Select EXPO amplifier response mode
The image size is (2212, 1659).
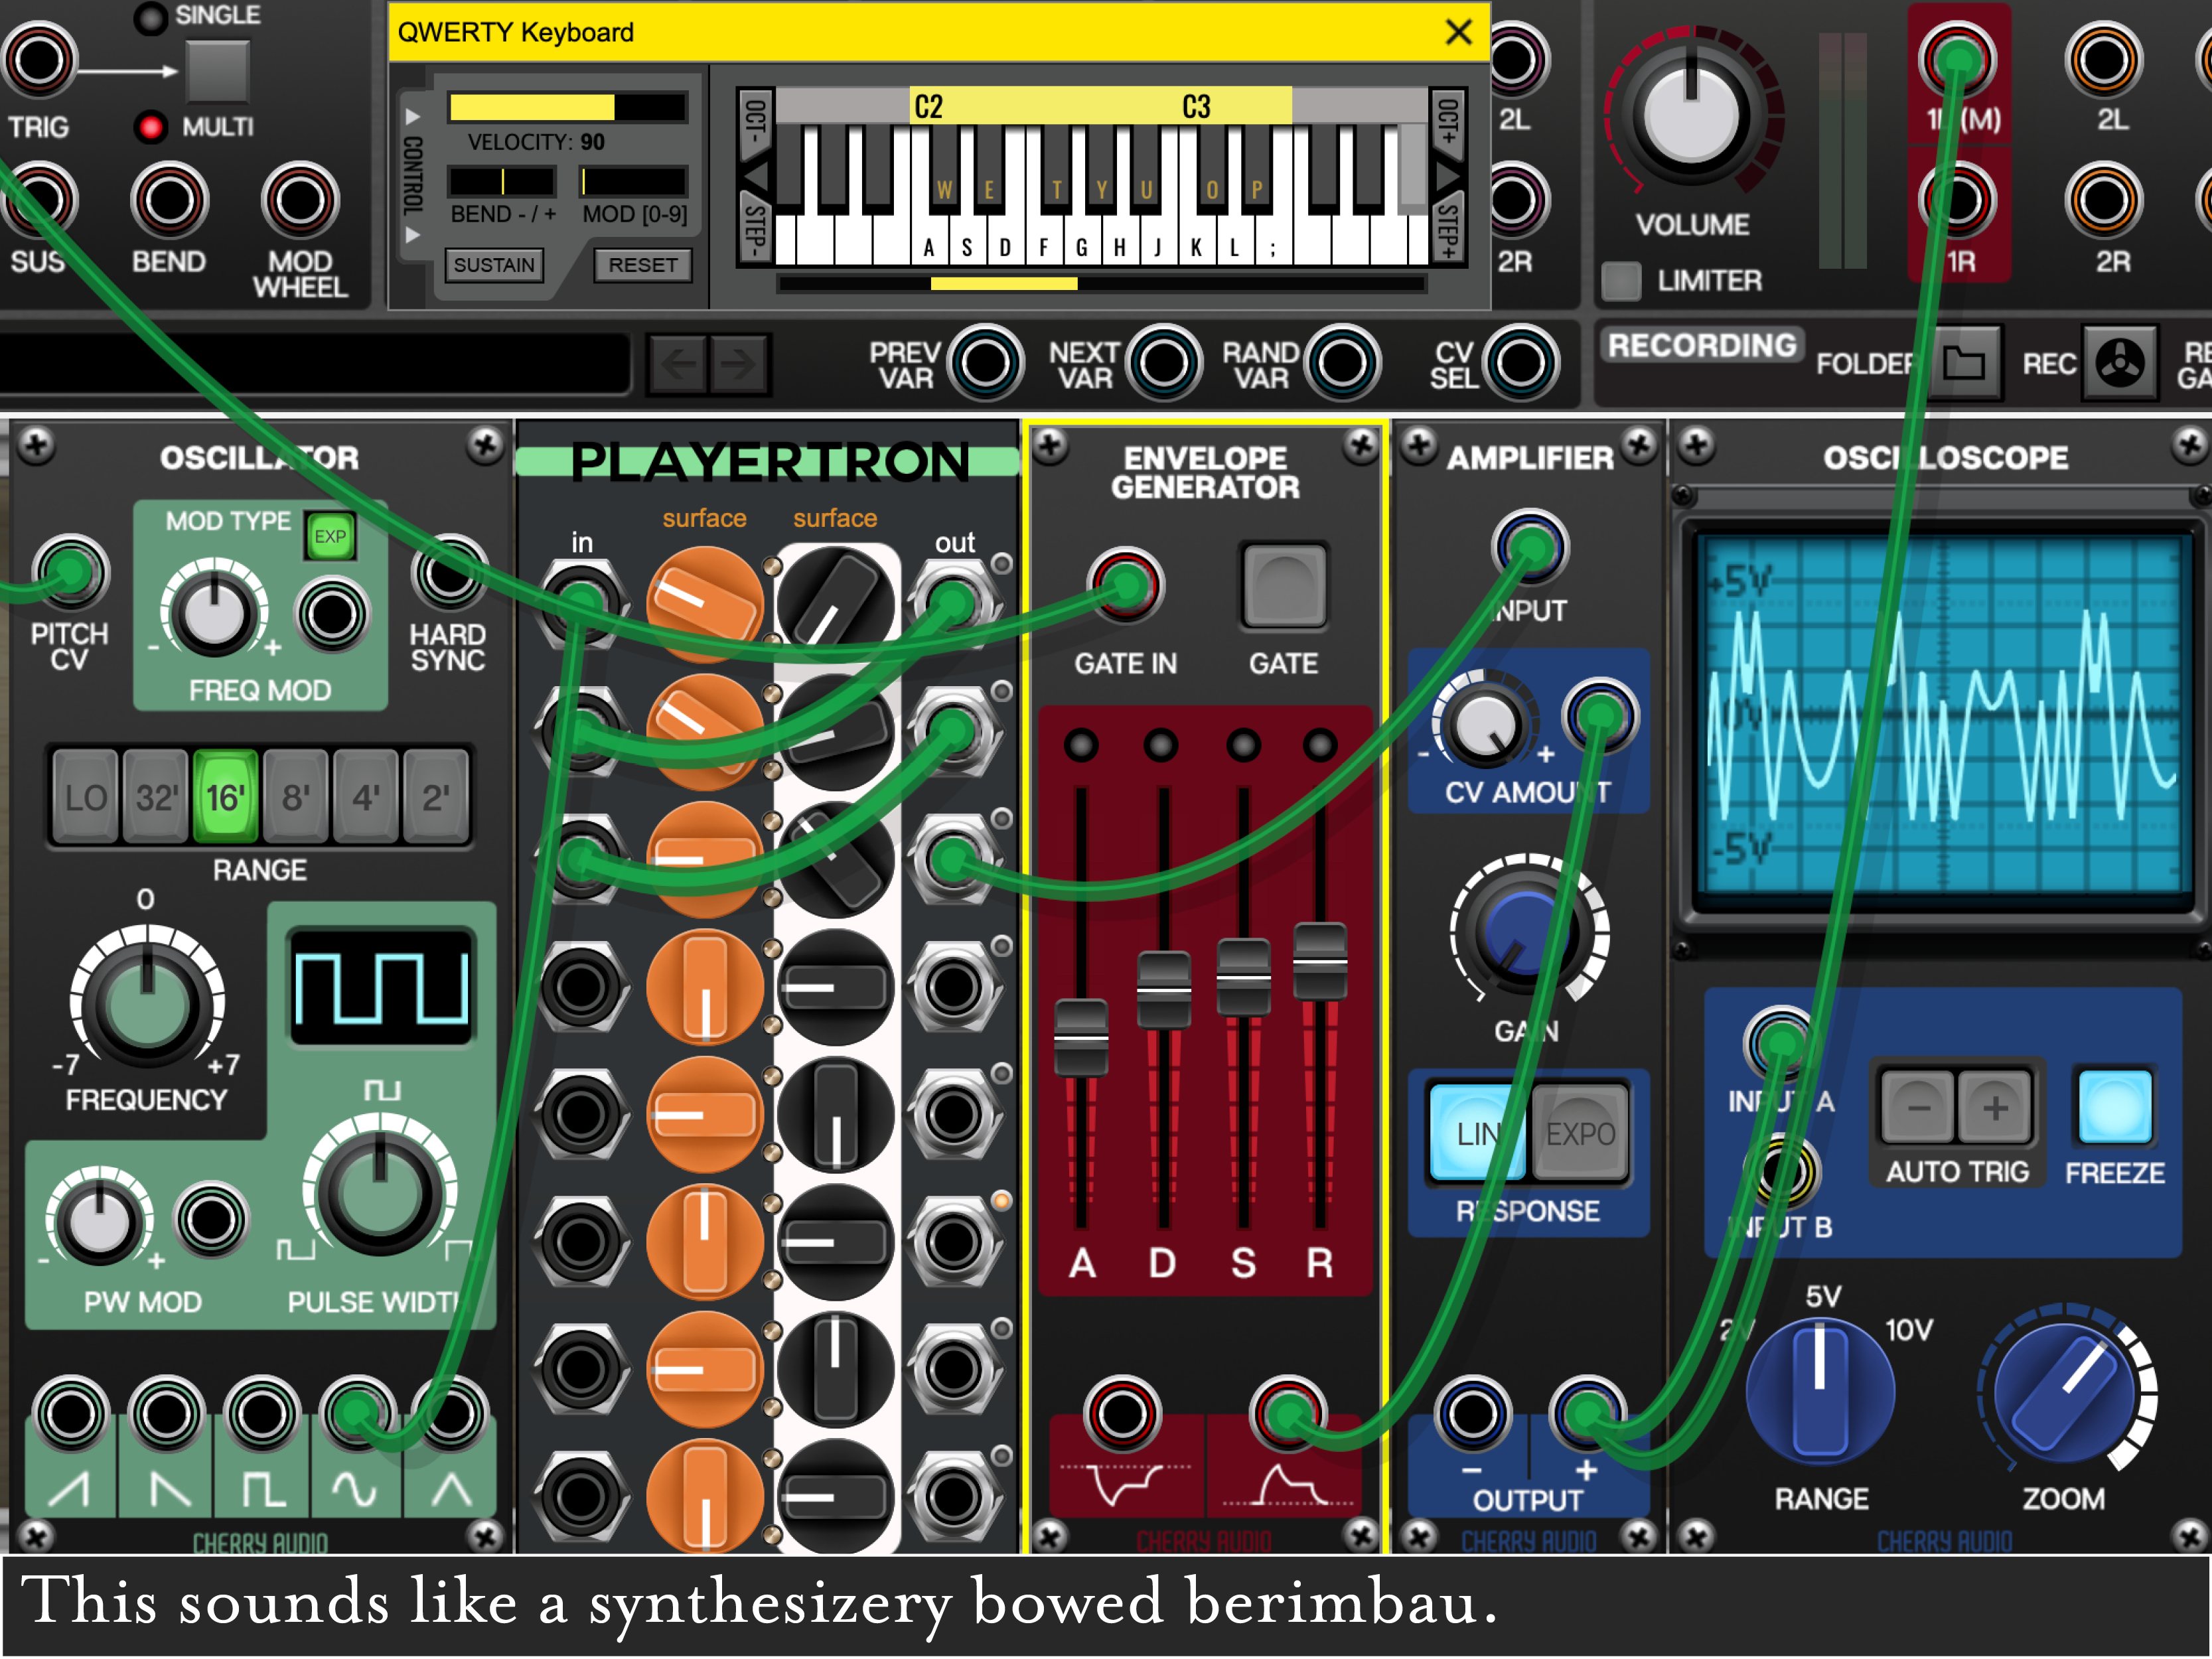(1580, 1134)
